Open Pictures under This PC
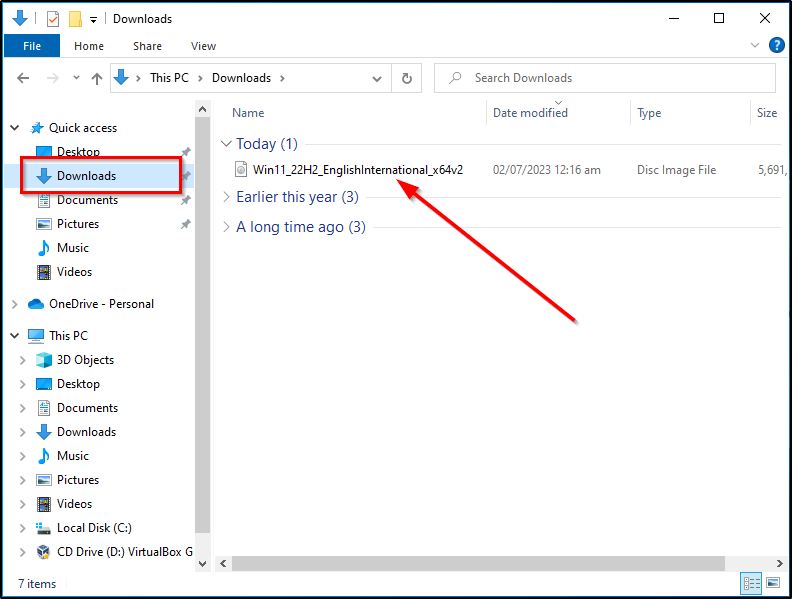792x599 pixels. 78,480
